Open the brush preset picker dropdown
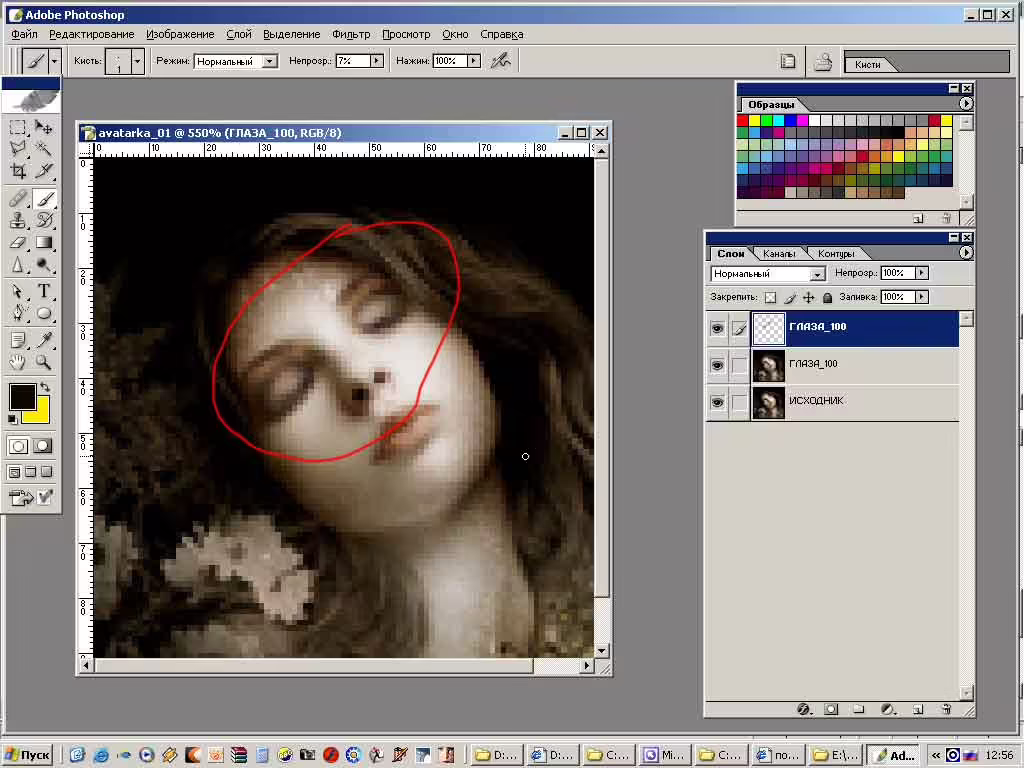The width and height of the screenshot is (1024, 768). (x=137, y=61)
